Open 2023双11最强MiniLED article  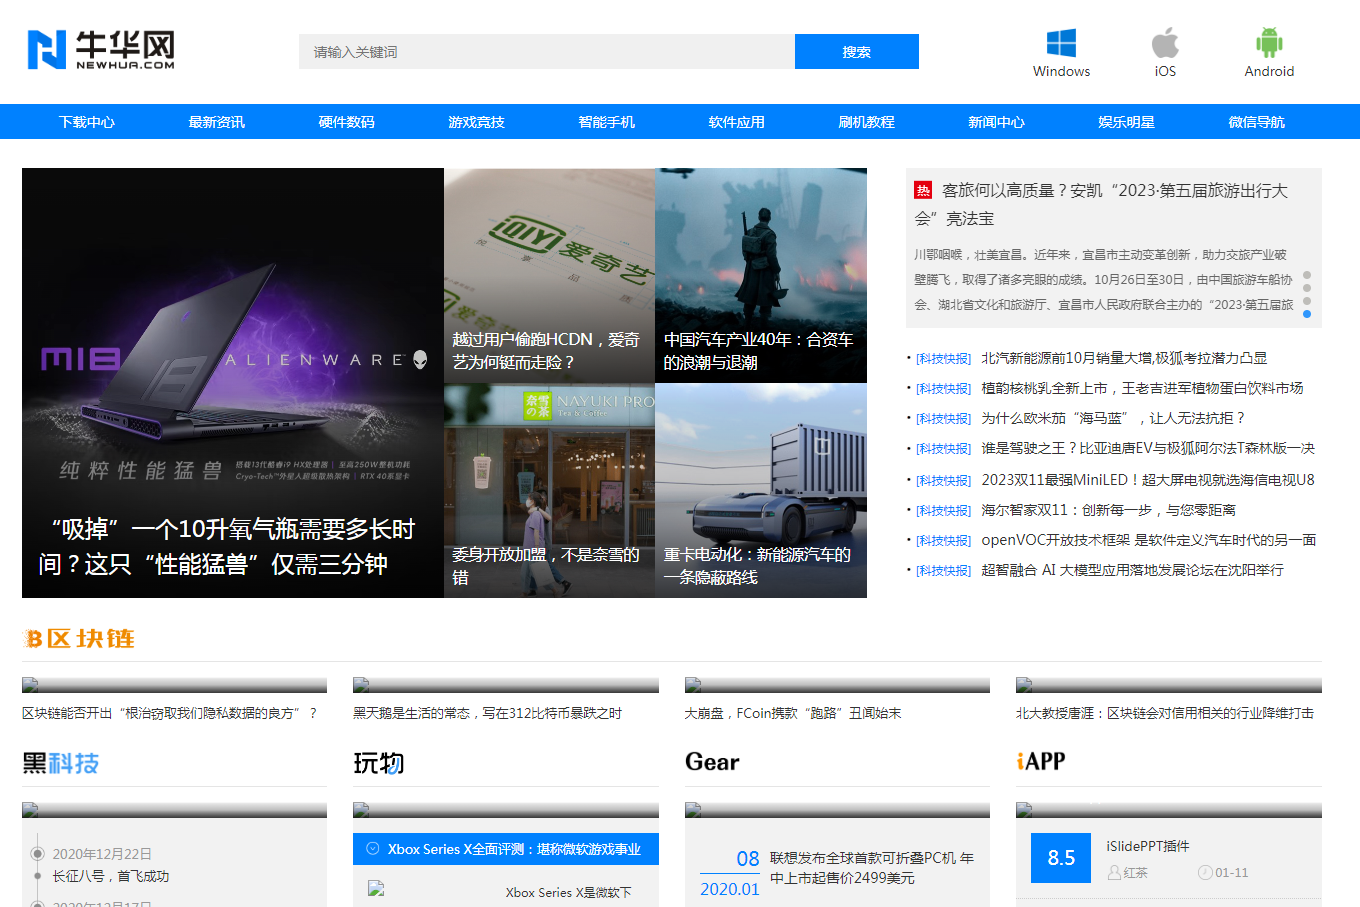[x=1148, y=480]
